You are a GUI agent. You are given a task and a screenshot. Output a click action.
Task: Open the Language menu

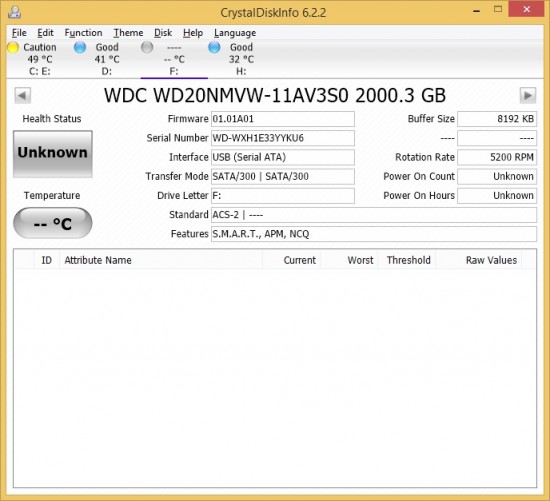point(235,33)
